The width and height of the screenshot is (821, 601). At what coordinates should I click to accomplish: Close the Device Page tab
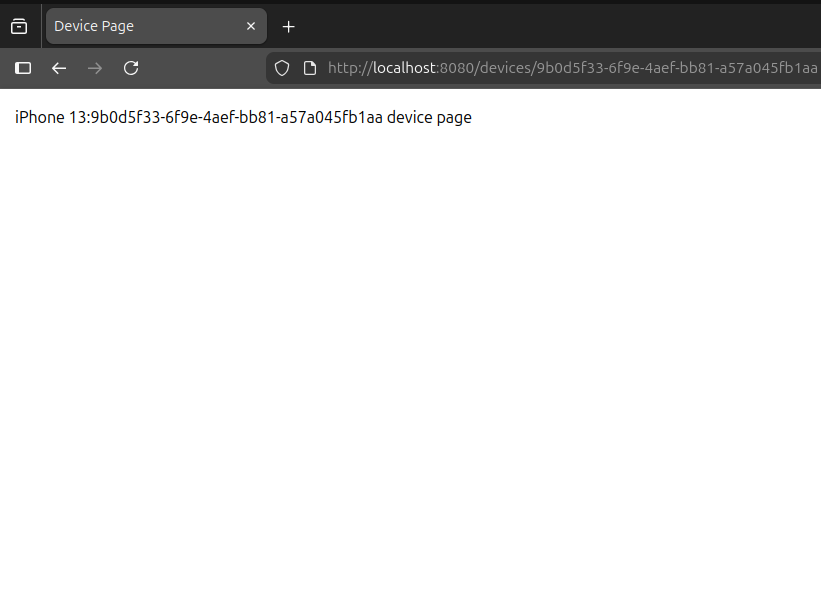pyautogui.click(x=251, y=26)
